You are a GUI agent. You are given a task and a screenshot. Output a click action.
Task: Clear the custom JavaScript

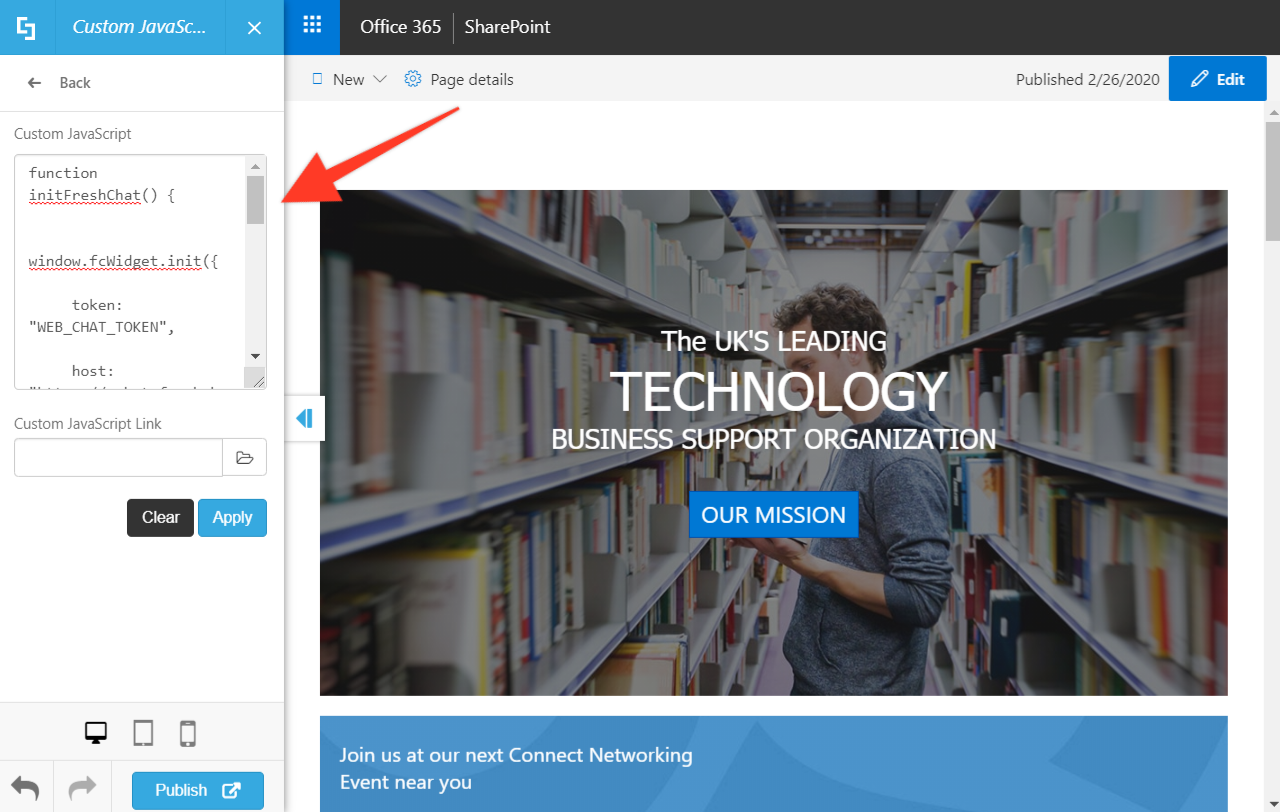[160, 518]
